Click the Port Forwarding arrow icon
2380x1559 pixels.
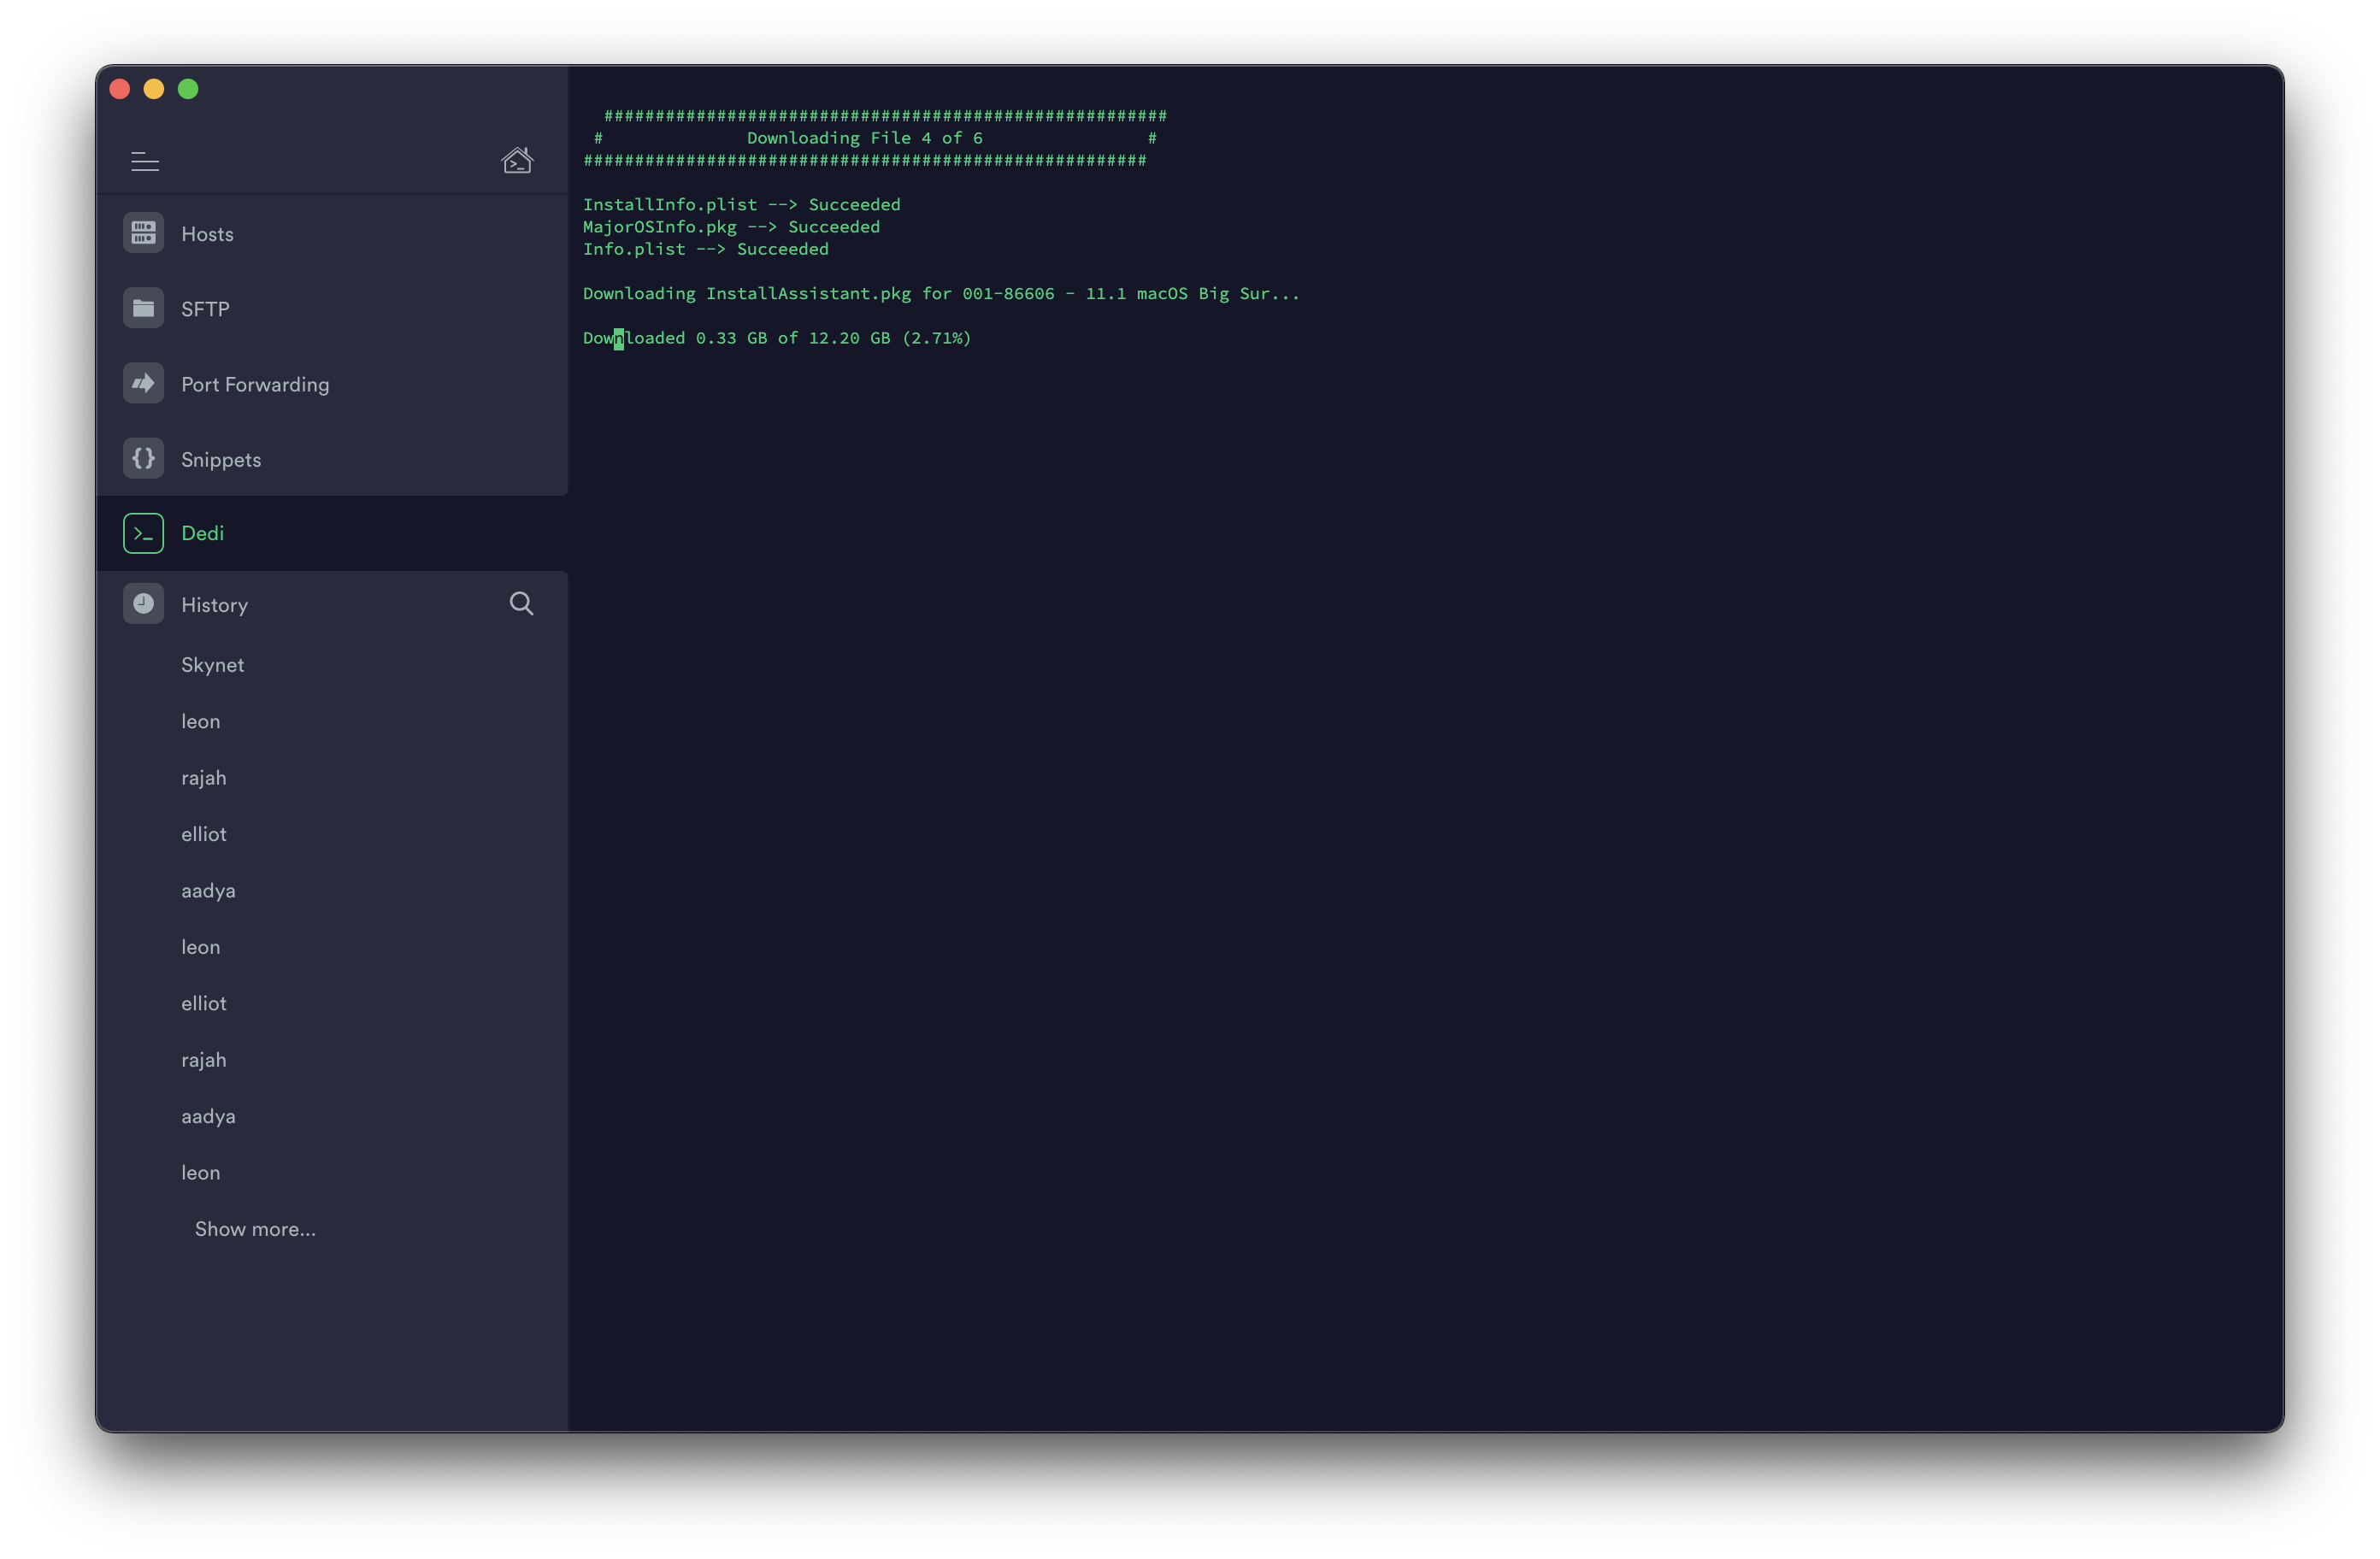coord(143,383)
